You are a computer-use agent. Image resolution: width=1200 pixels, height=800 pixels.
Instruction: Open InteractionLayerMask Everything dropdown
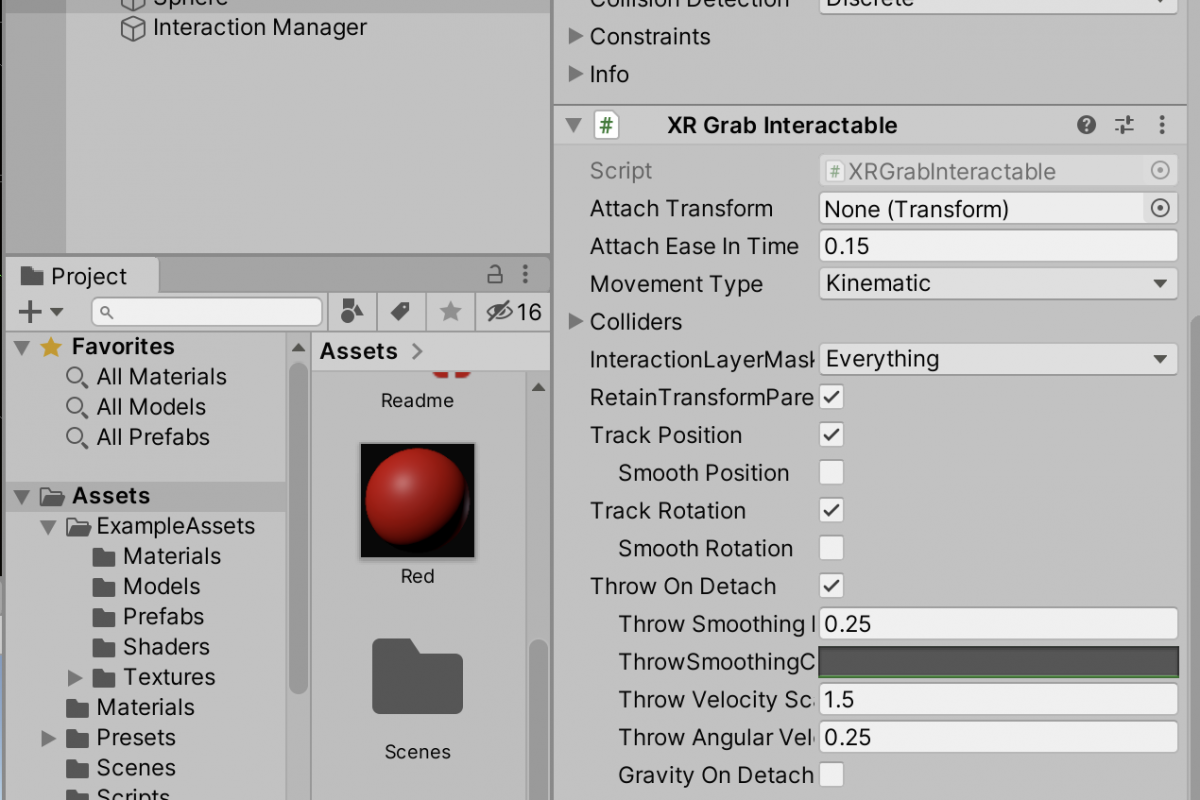[998, 359]
